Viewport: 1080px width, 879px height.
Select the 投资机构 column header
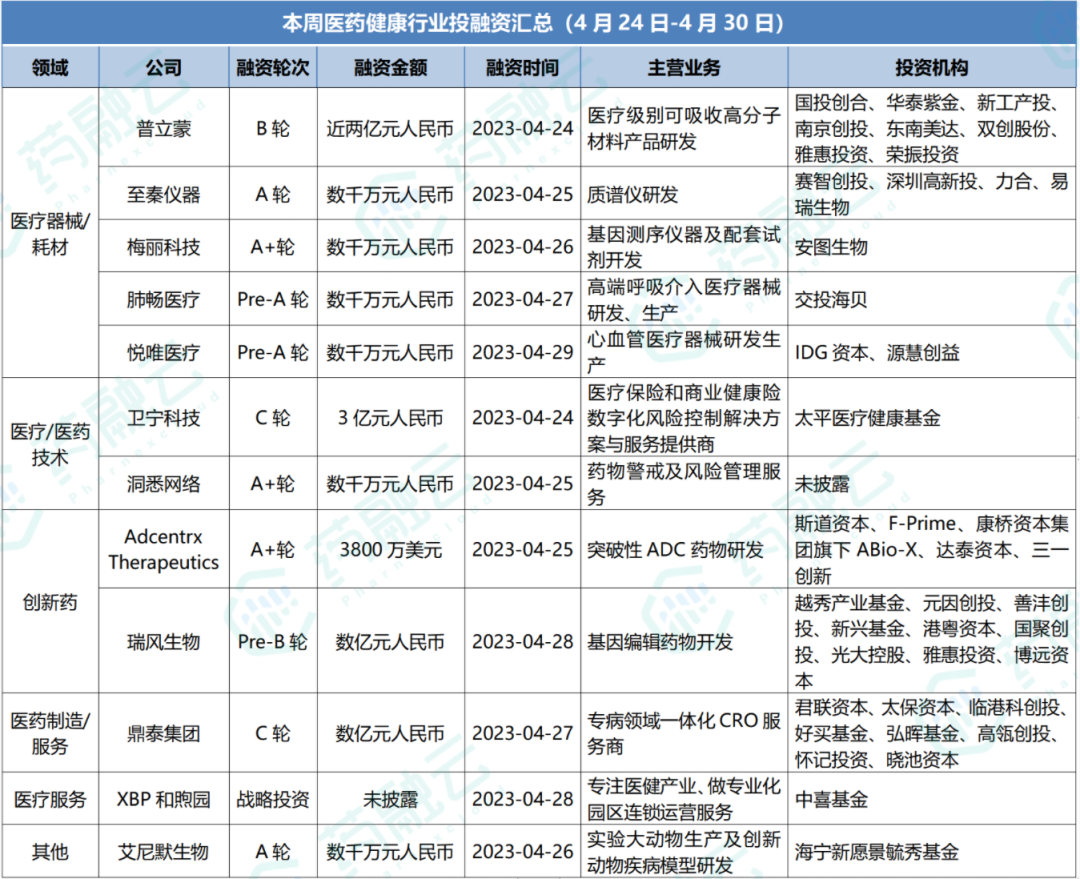[x=932, y=68]
